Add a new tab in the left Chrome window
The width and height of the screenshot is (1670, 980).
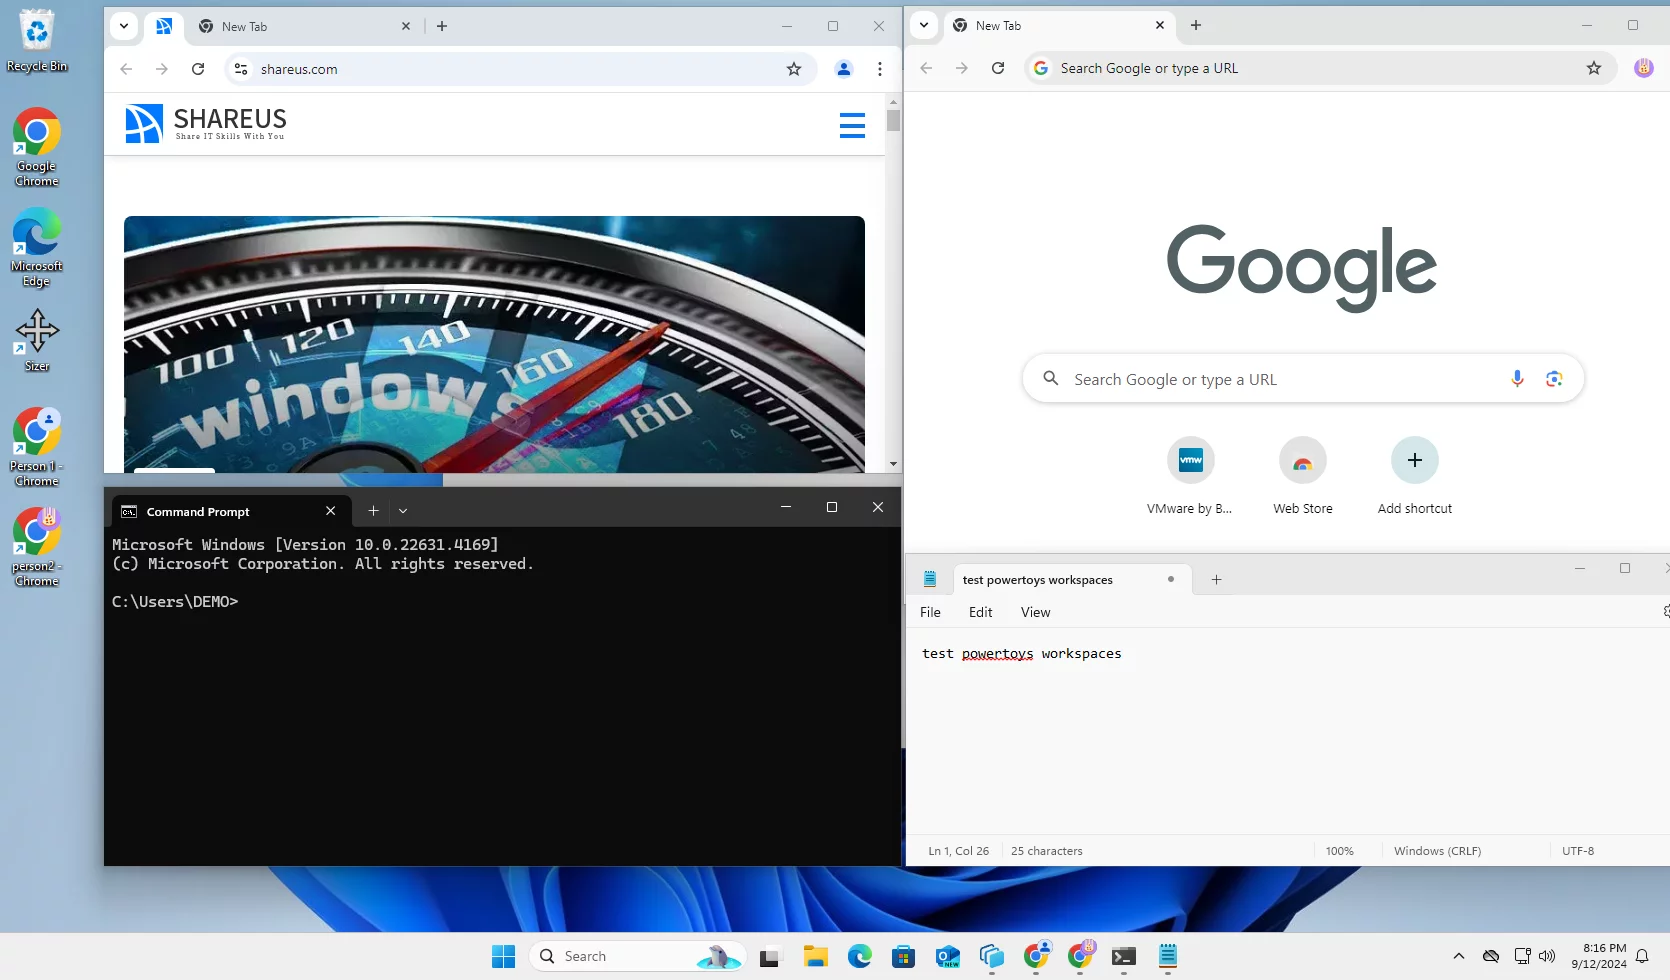point(442,26)
